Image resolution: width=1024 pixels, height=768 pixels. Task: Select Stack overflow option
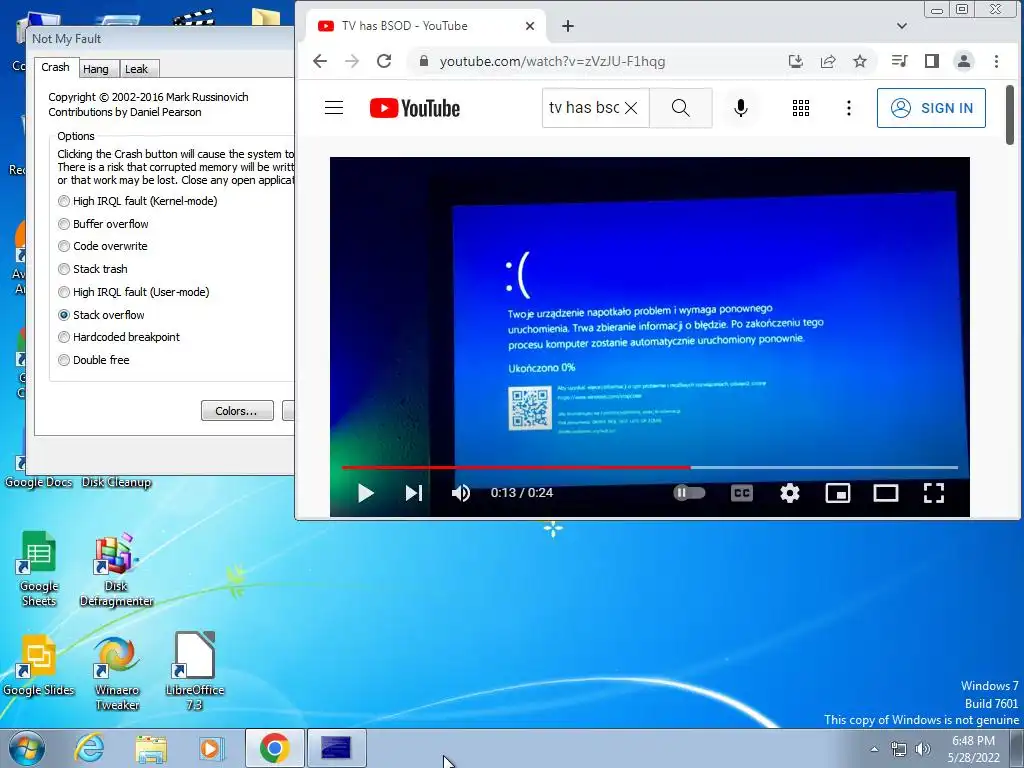point(101,315)
